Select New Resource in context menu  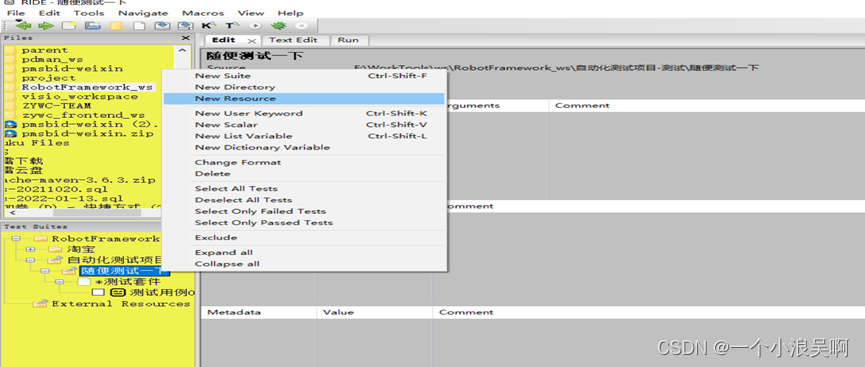coord(305,98)
